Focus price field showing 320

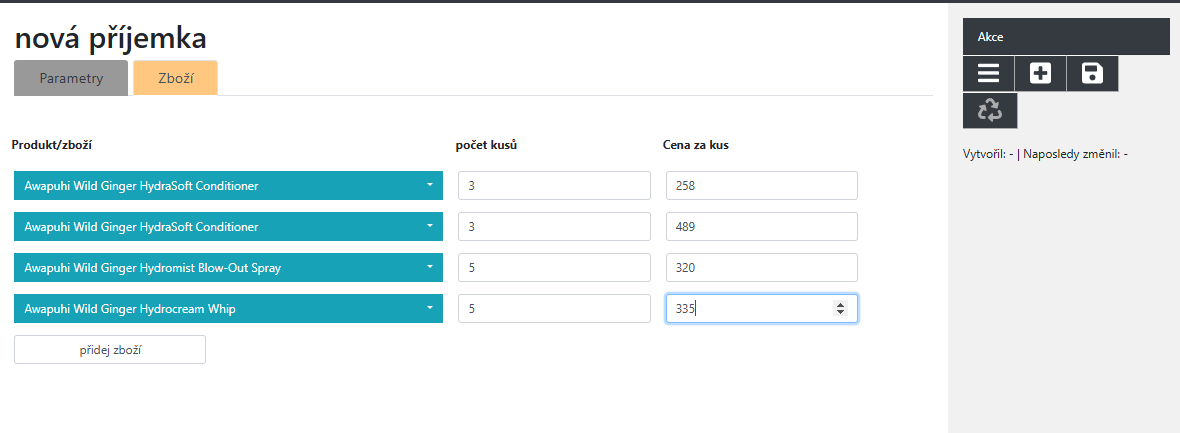pos(762,267)
